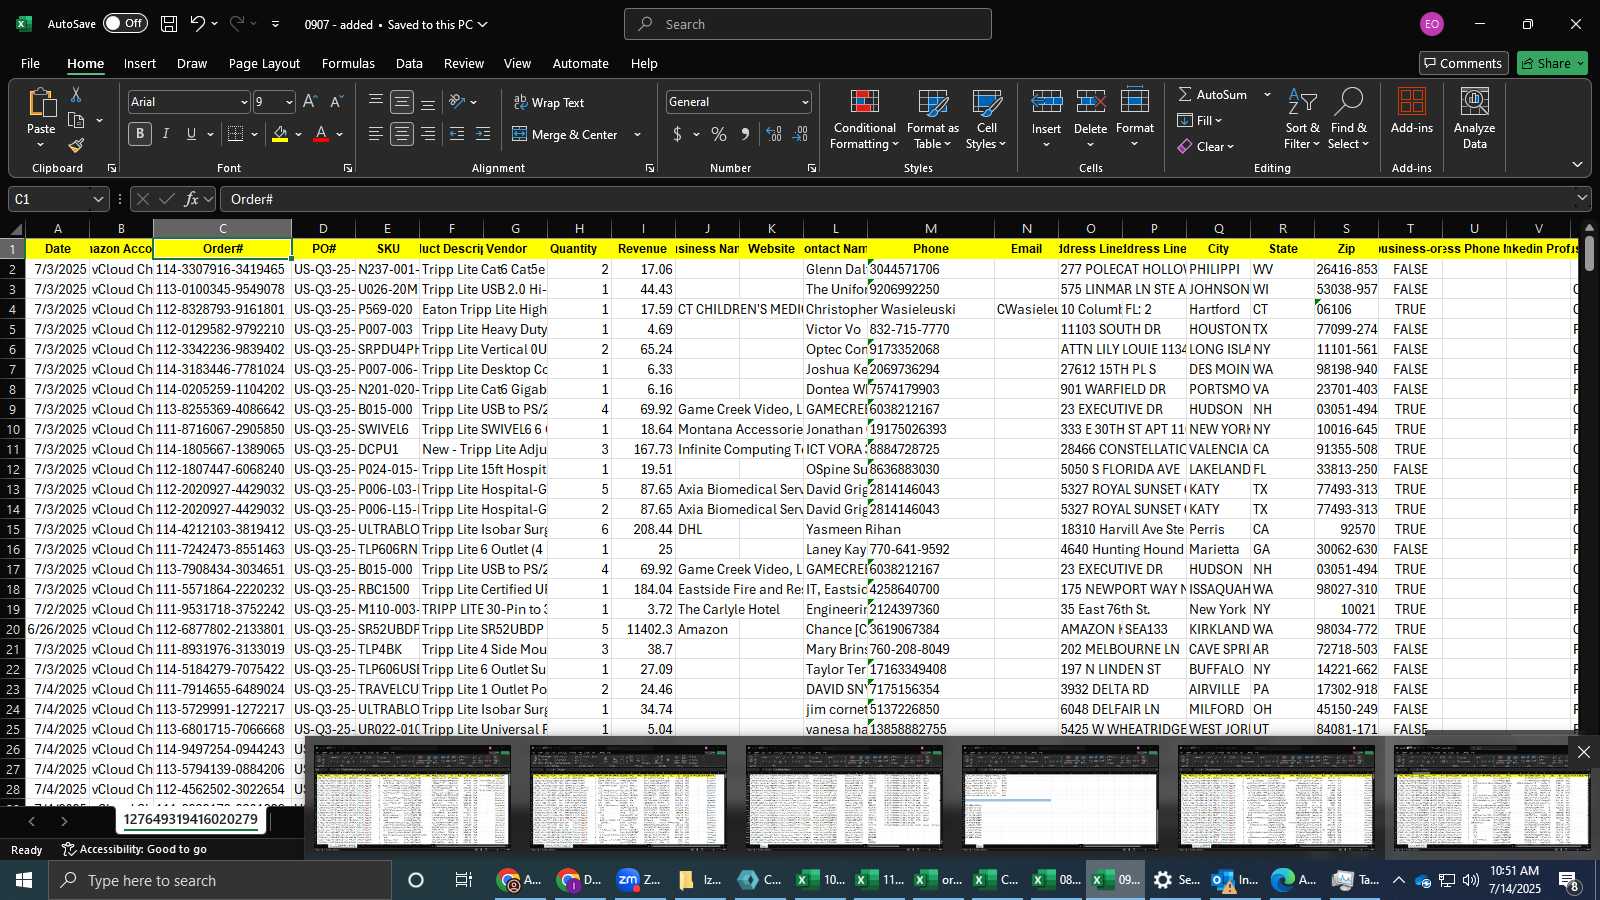Toggle Wrap Text

point(549,102)
